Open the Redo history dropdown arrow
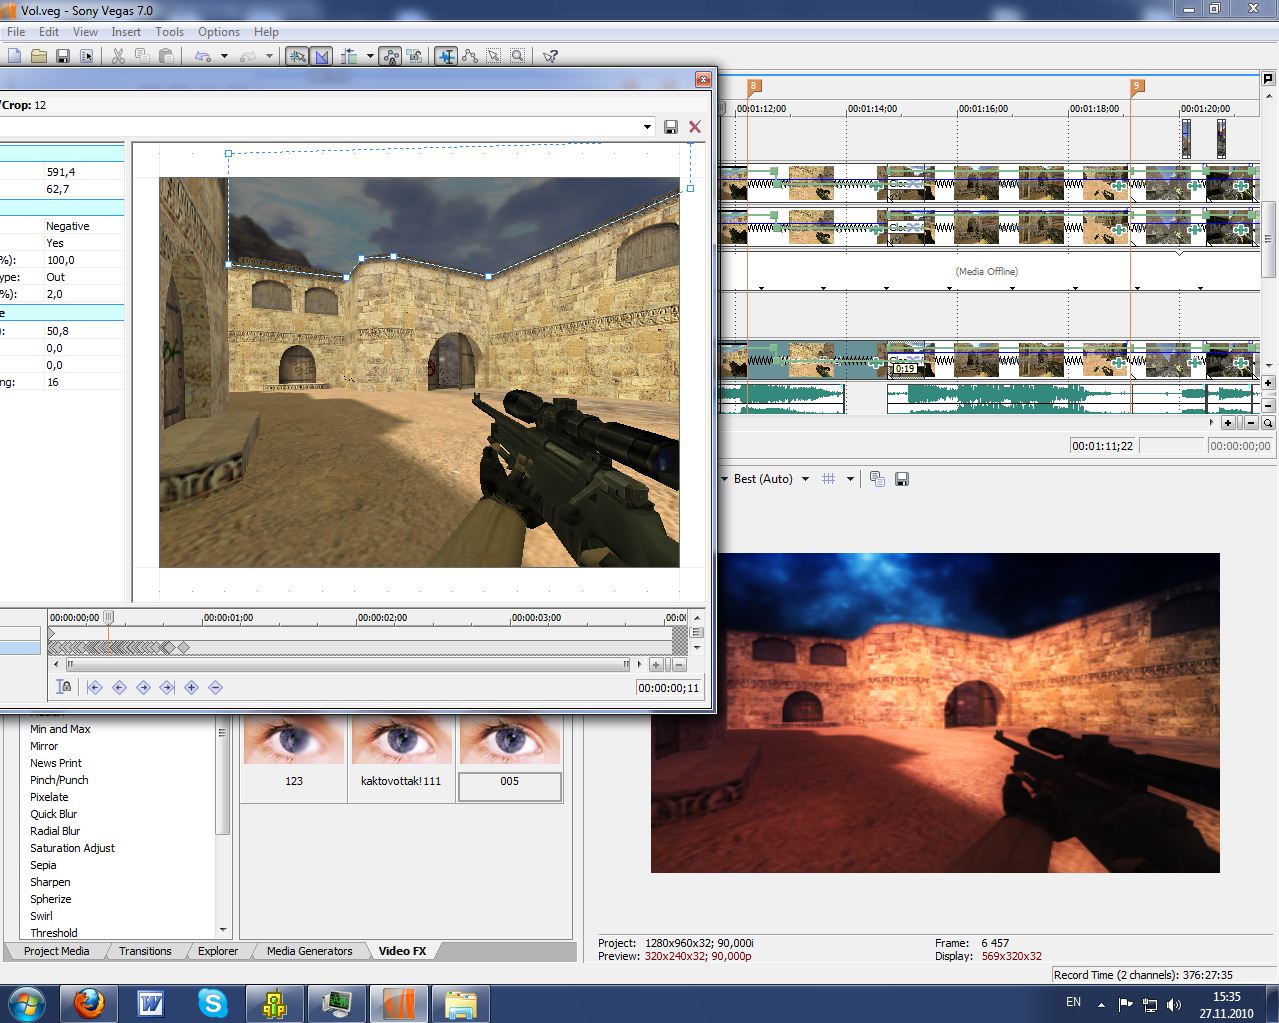 [268, 57]
